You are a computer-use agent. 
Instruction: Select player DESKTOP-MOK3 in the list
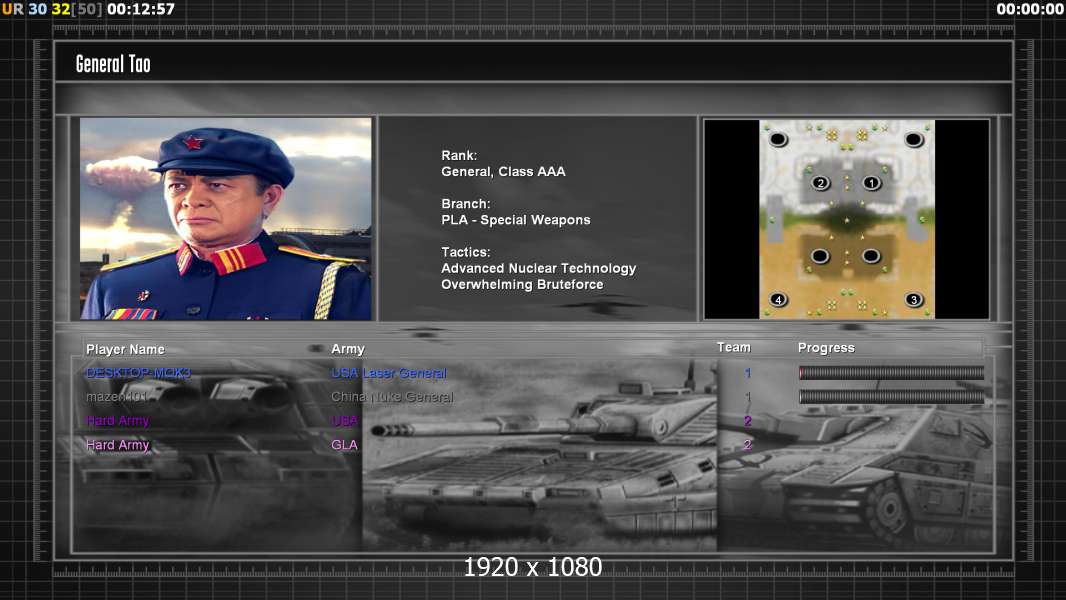[x=139, y=373]
